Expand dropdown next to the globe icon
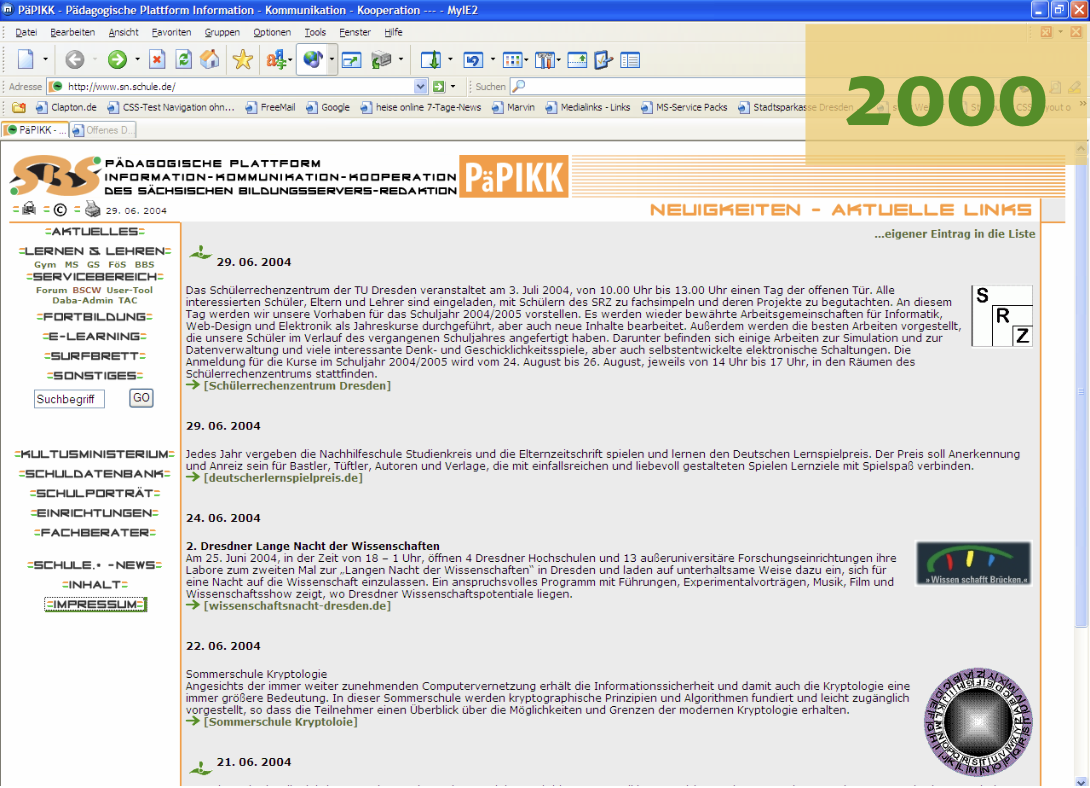 pos(332,60)
